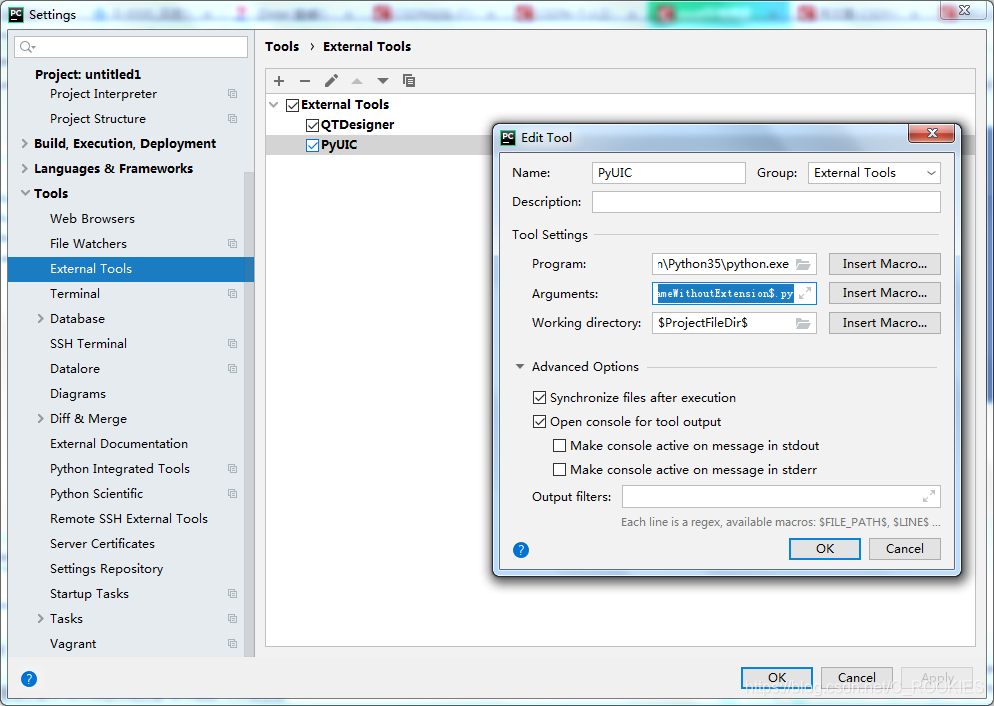The width and height of the screenshot is (994, 706).
Task: Click the settings search box
Action: pyautogui.click(x=131, y=47)
